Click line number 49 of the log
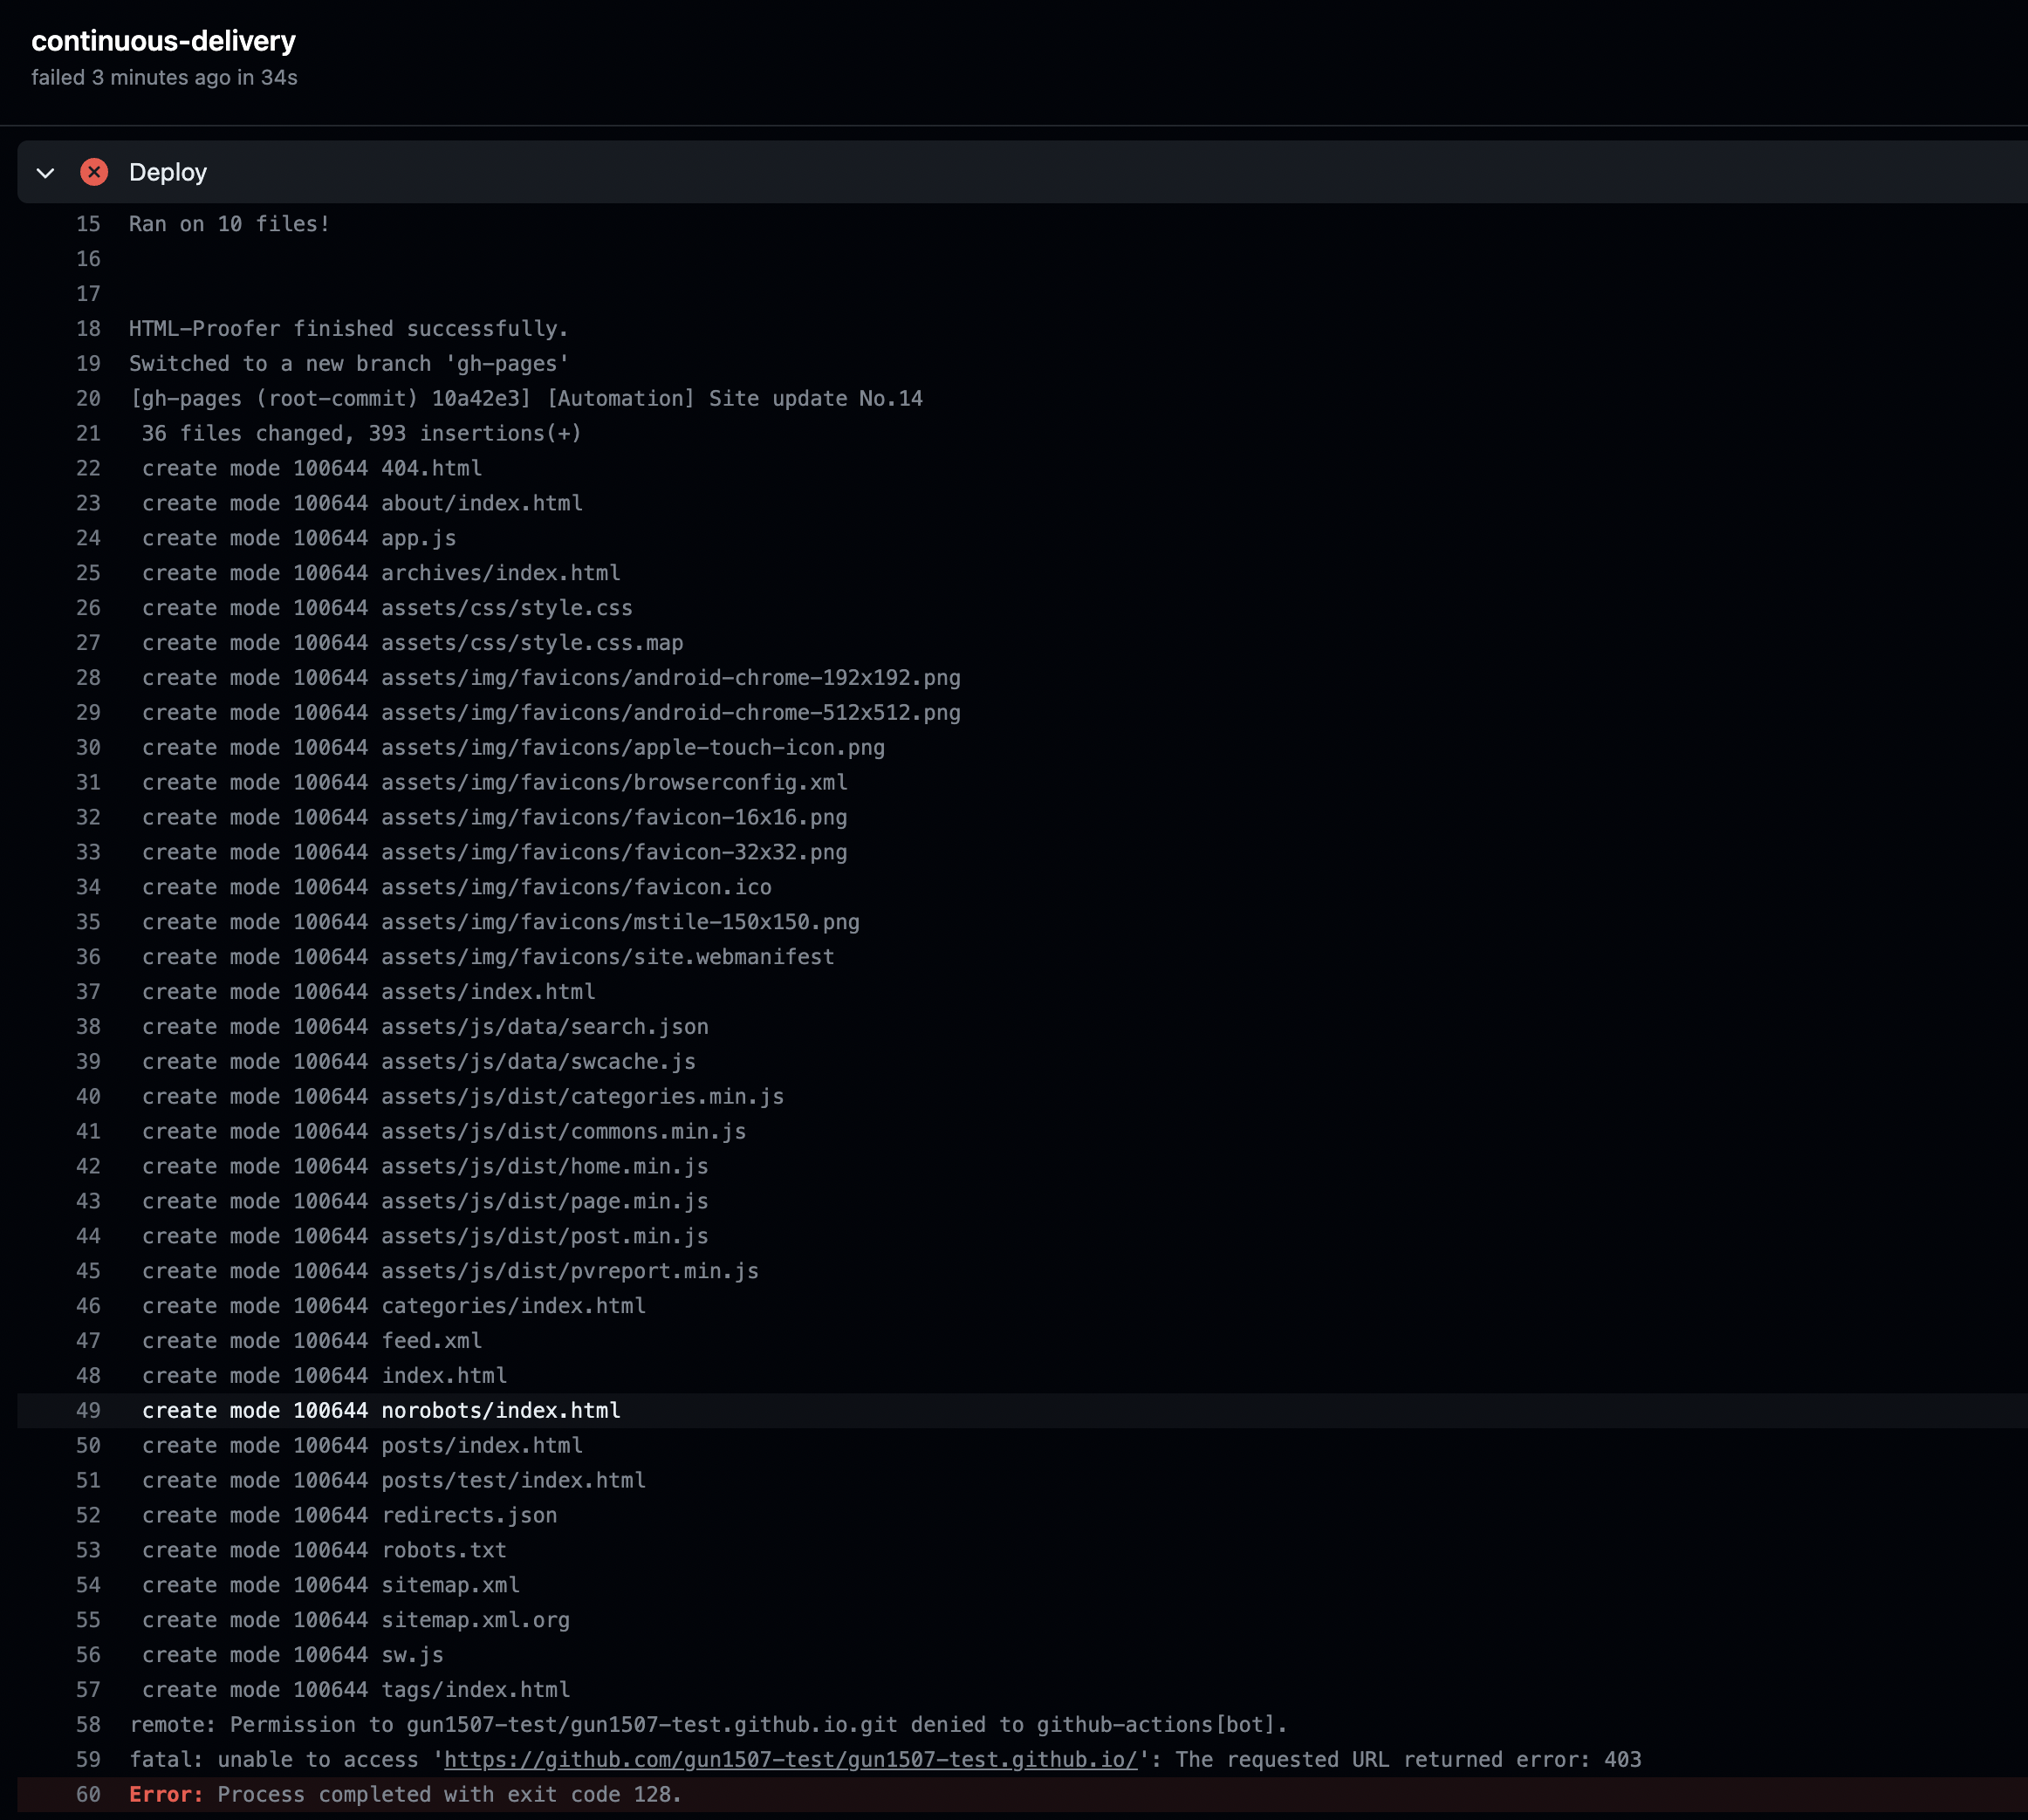This screenshot has height=1820, width=2028. pos(88,1410)
